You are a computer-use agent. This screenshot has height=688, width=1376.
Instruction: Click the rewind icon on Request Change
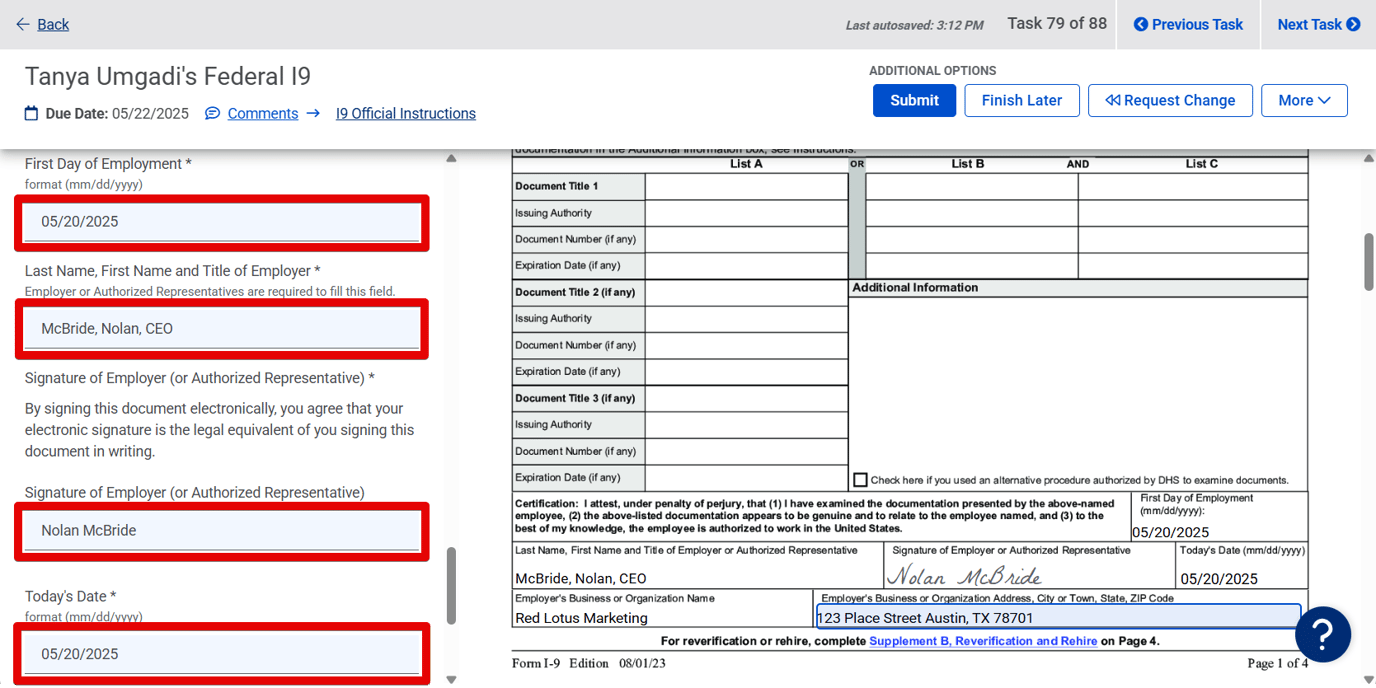tap(1113, 100)
